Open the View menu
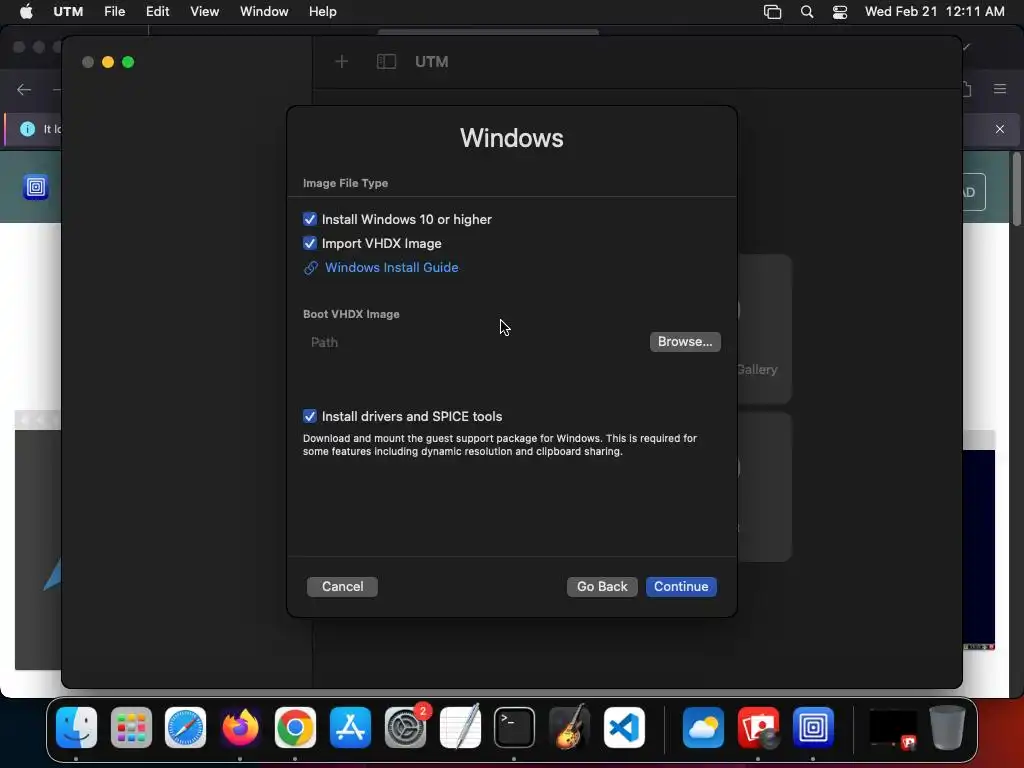The height and width of the screenshot is (768, 1024). click(x=204, y=12)
